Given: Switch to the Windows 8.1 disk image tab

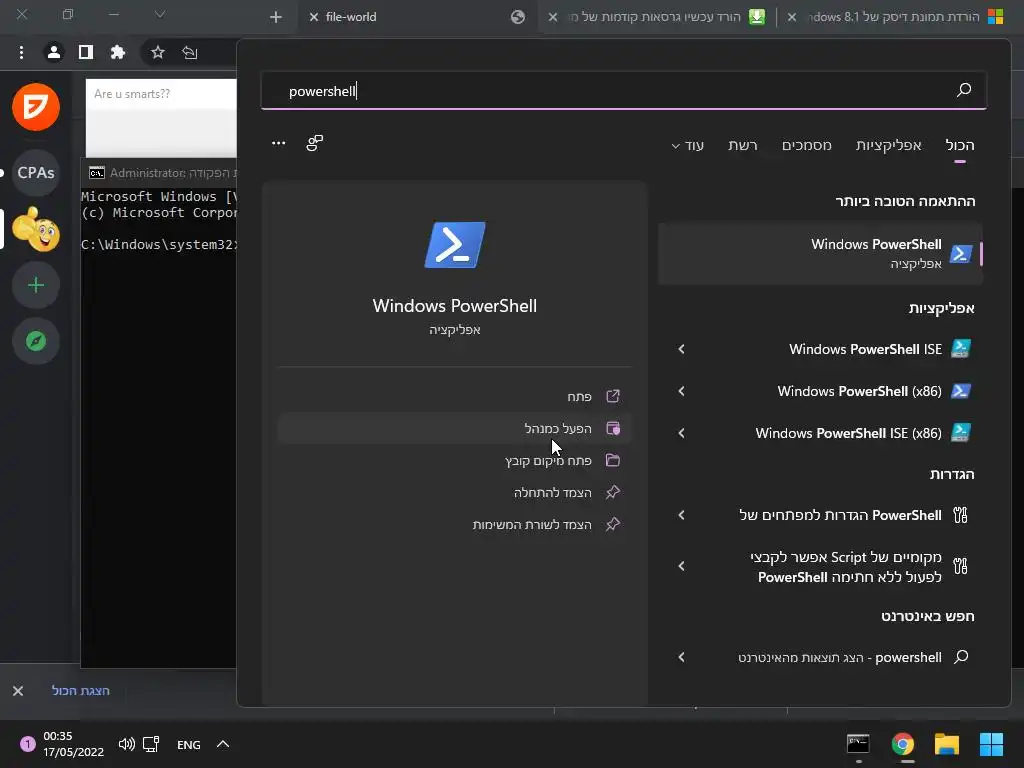Looking at the screenshot, I should (895, 17).
